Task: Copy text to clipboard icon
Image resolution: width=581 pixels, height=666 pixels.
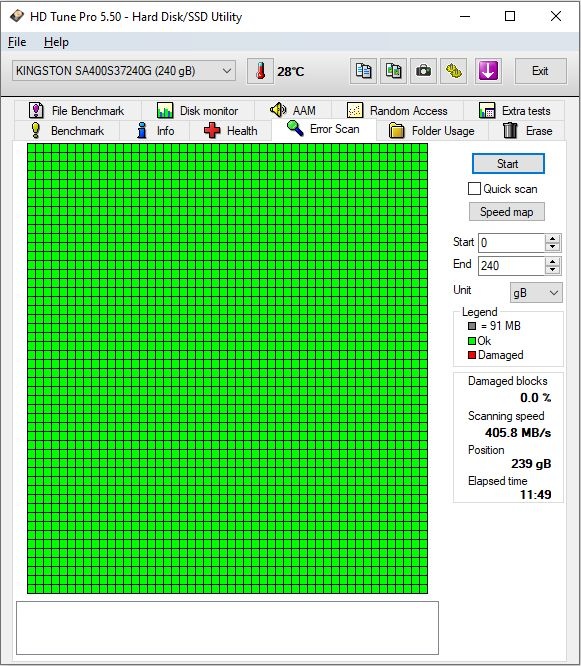Action: point(364,71)
